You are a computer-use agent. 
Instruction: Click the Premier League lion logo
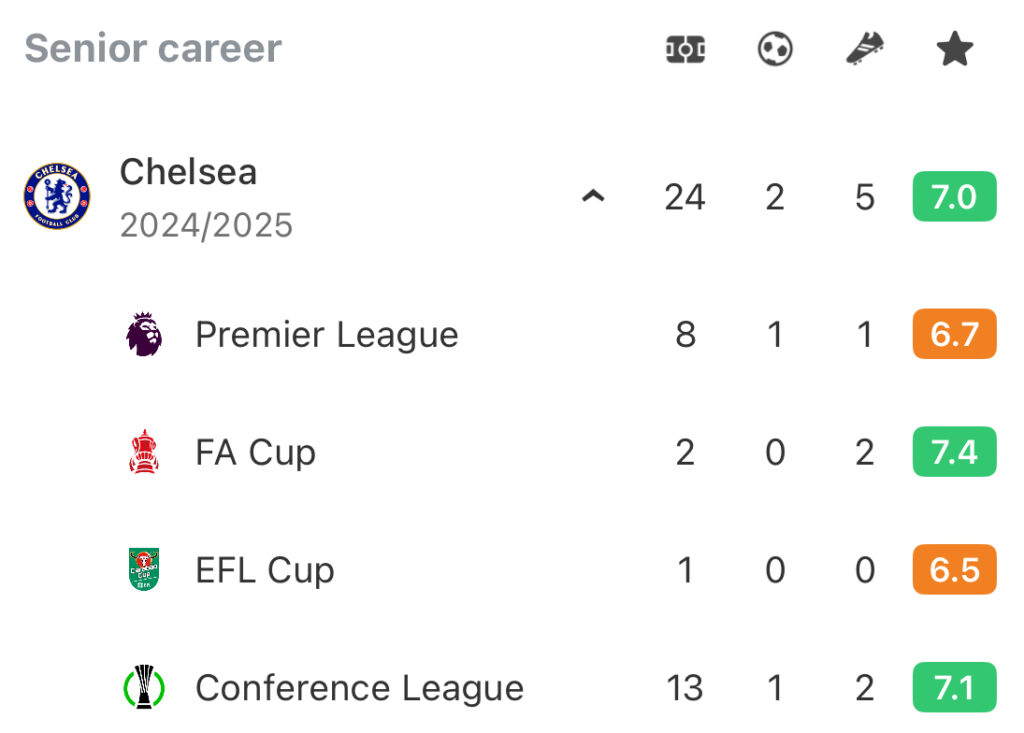[x=144, y=334]
